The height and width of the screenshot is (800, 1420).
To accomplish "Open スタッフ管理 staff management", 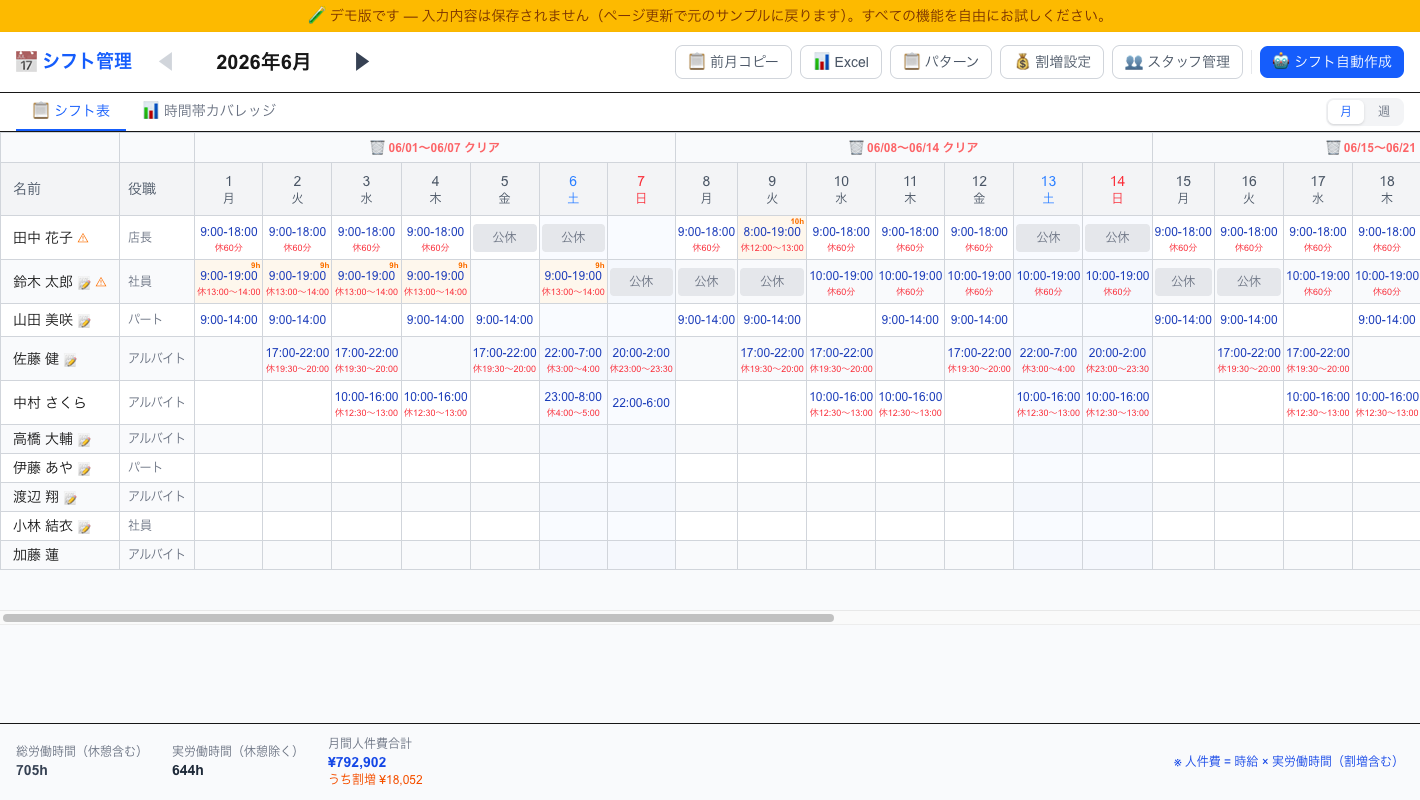I will pyautogui.click(x=1177, y=62).
